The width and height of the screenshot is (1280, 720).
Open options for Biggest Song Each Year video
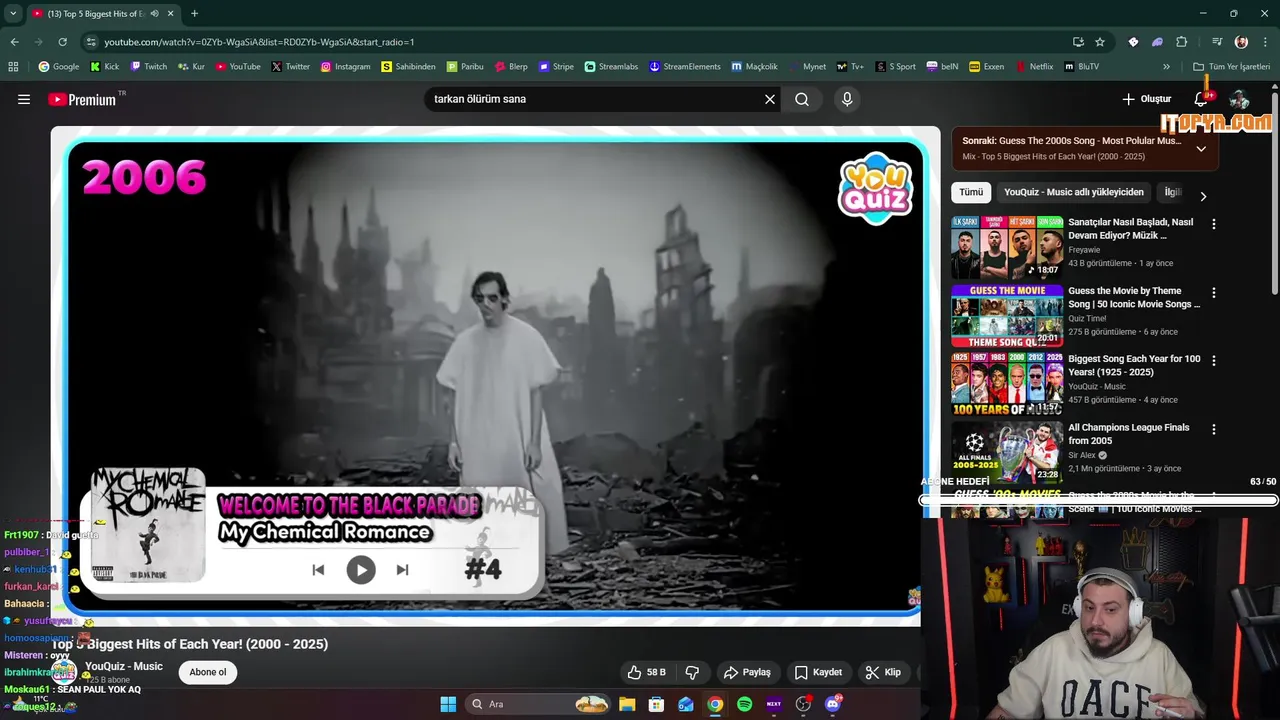(1214, 361)
